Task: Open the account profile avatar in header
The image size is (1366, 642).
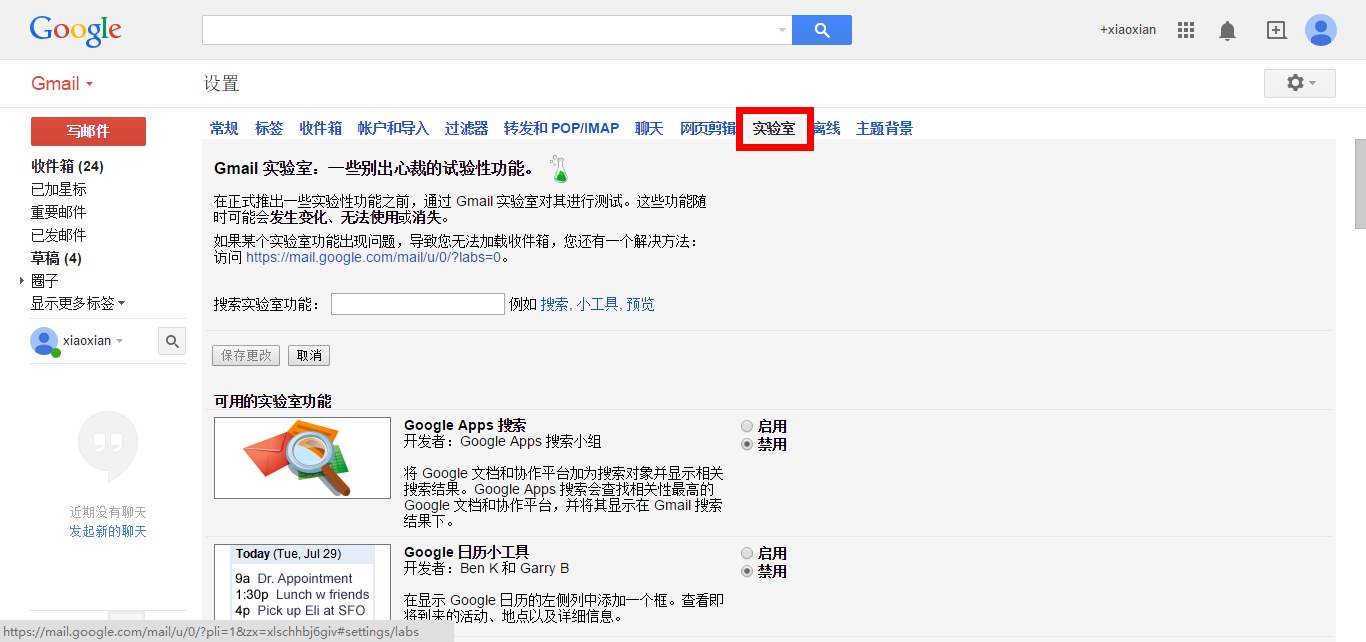Action: 1321,30
